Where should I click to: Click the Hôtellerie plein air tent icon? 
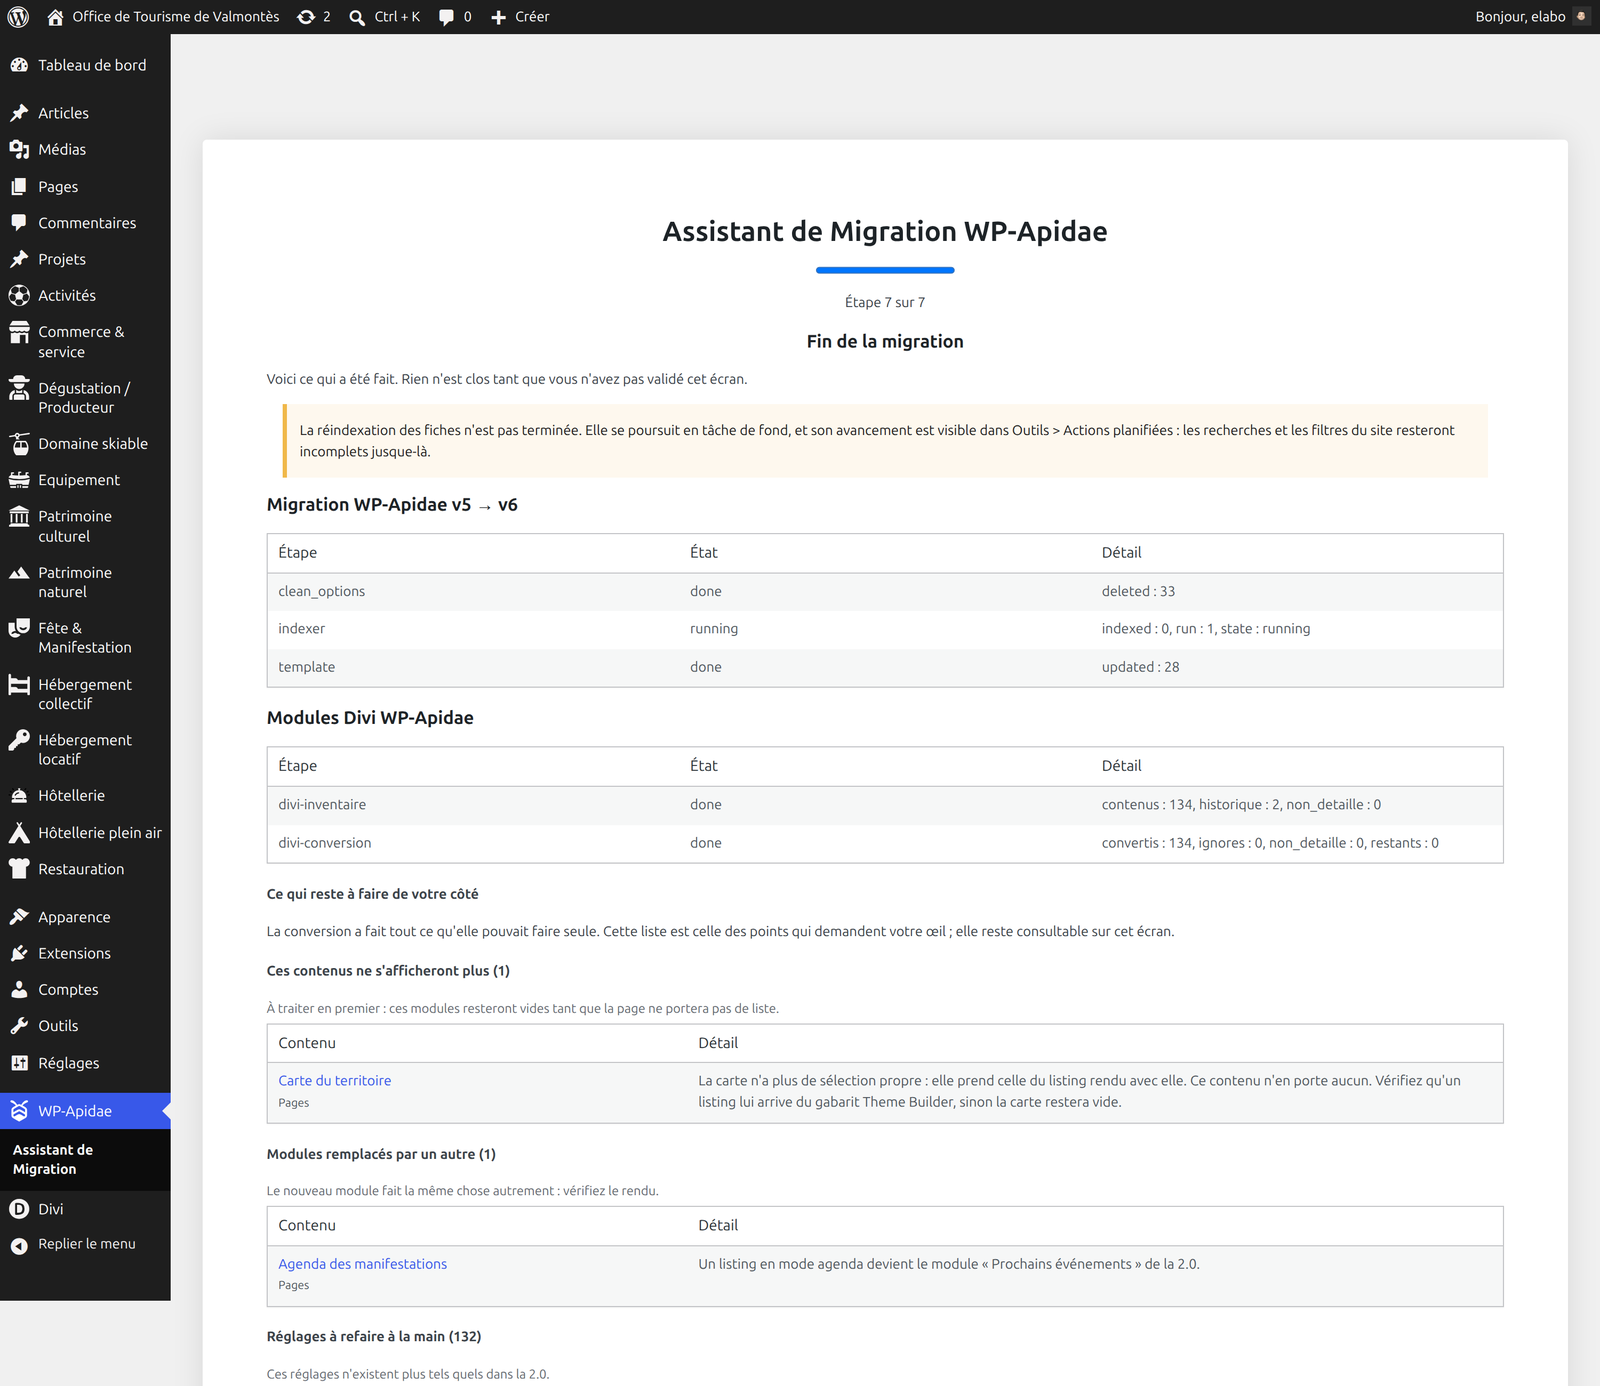[x=19, y=833]
